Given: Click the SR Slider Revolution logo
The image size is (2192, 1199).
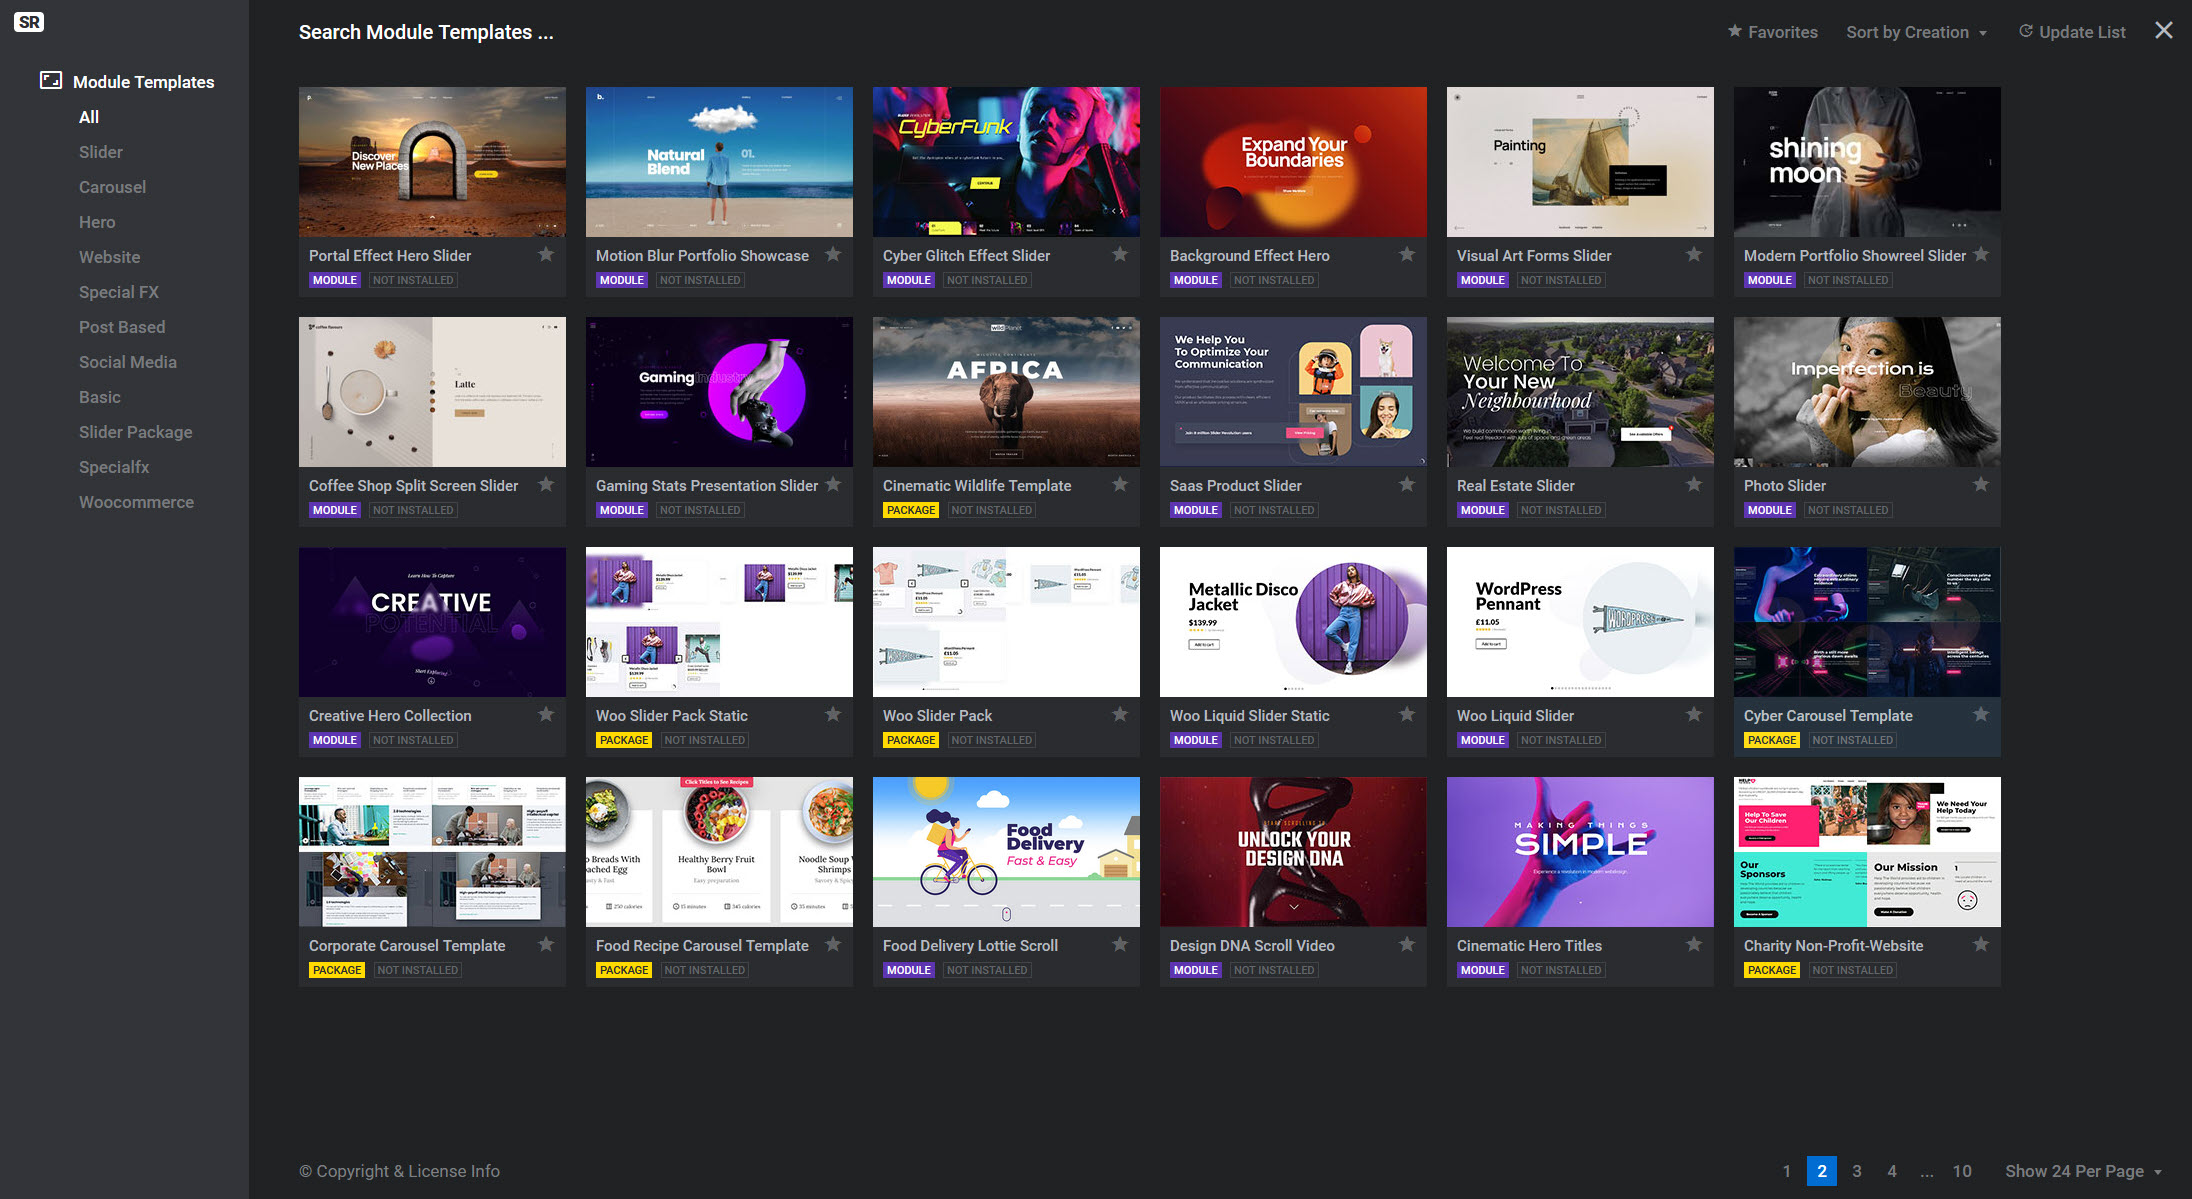Looking at the screenshot, I should pyautogui.click(x=29, y=22).
